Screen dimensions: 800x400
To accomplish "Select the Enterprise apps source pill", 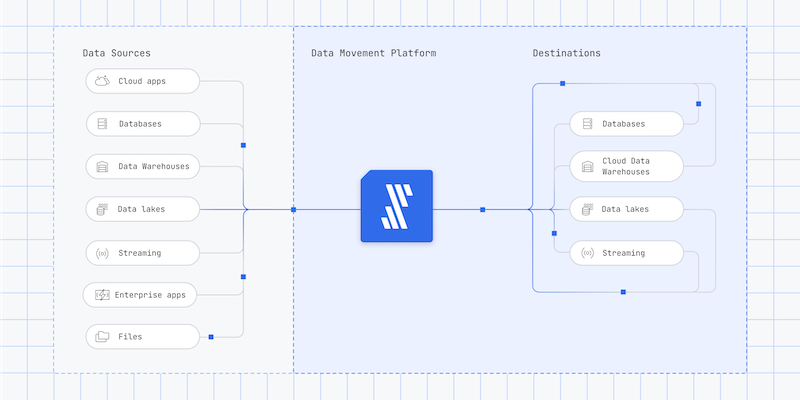I will (x=140, y=295).
